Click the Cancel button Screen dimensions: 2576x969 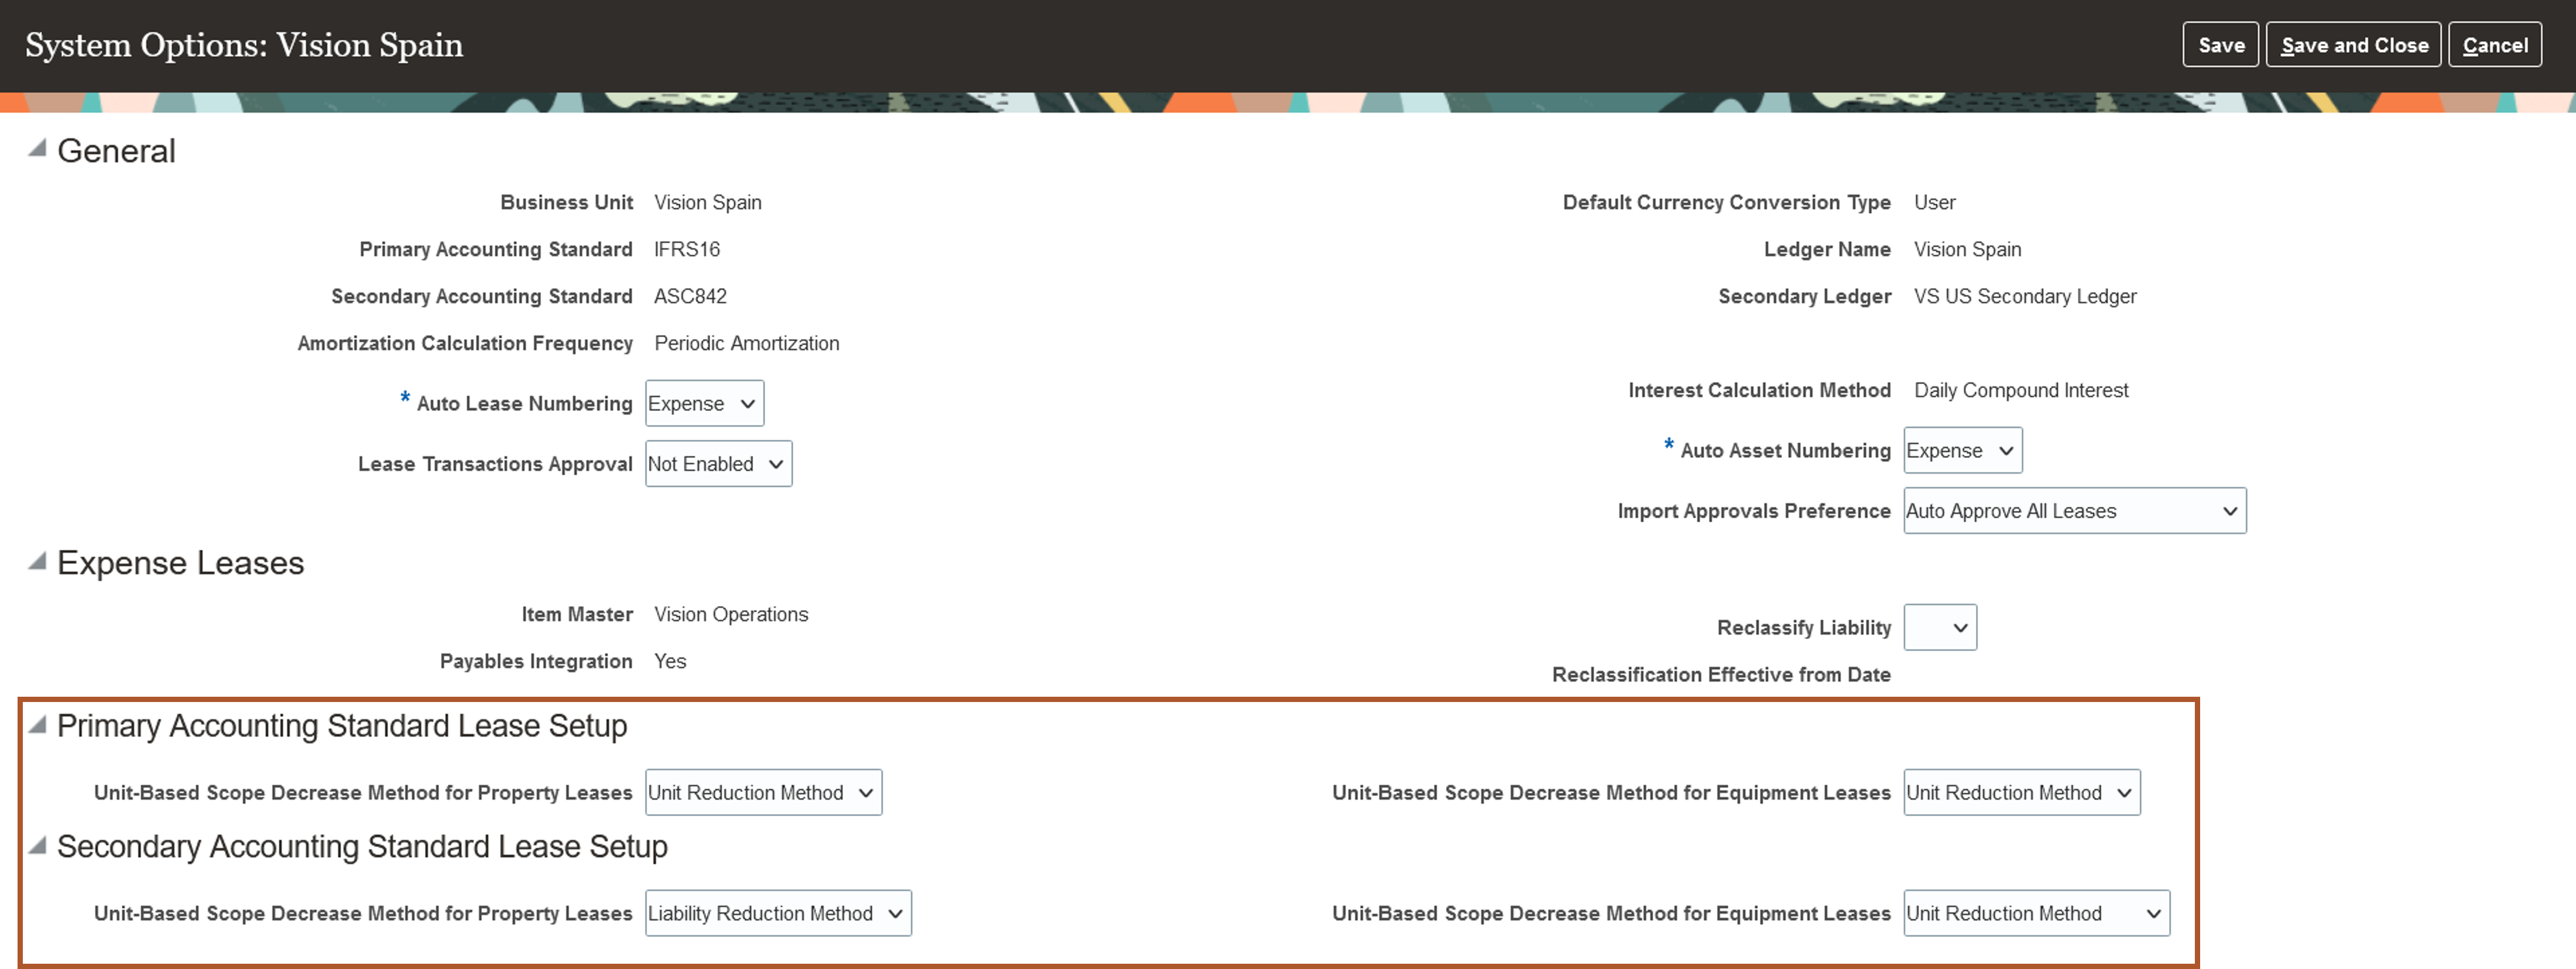pyautogui.click(x=2496, y=44)
